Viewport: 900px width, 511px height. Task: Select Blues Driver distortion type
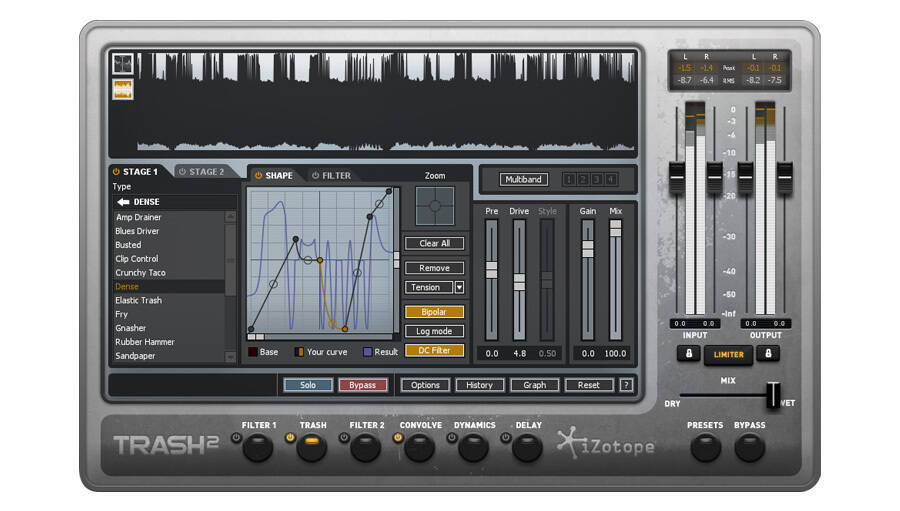[x=169, y=231]
